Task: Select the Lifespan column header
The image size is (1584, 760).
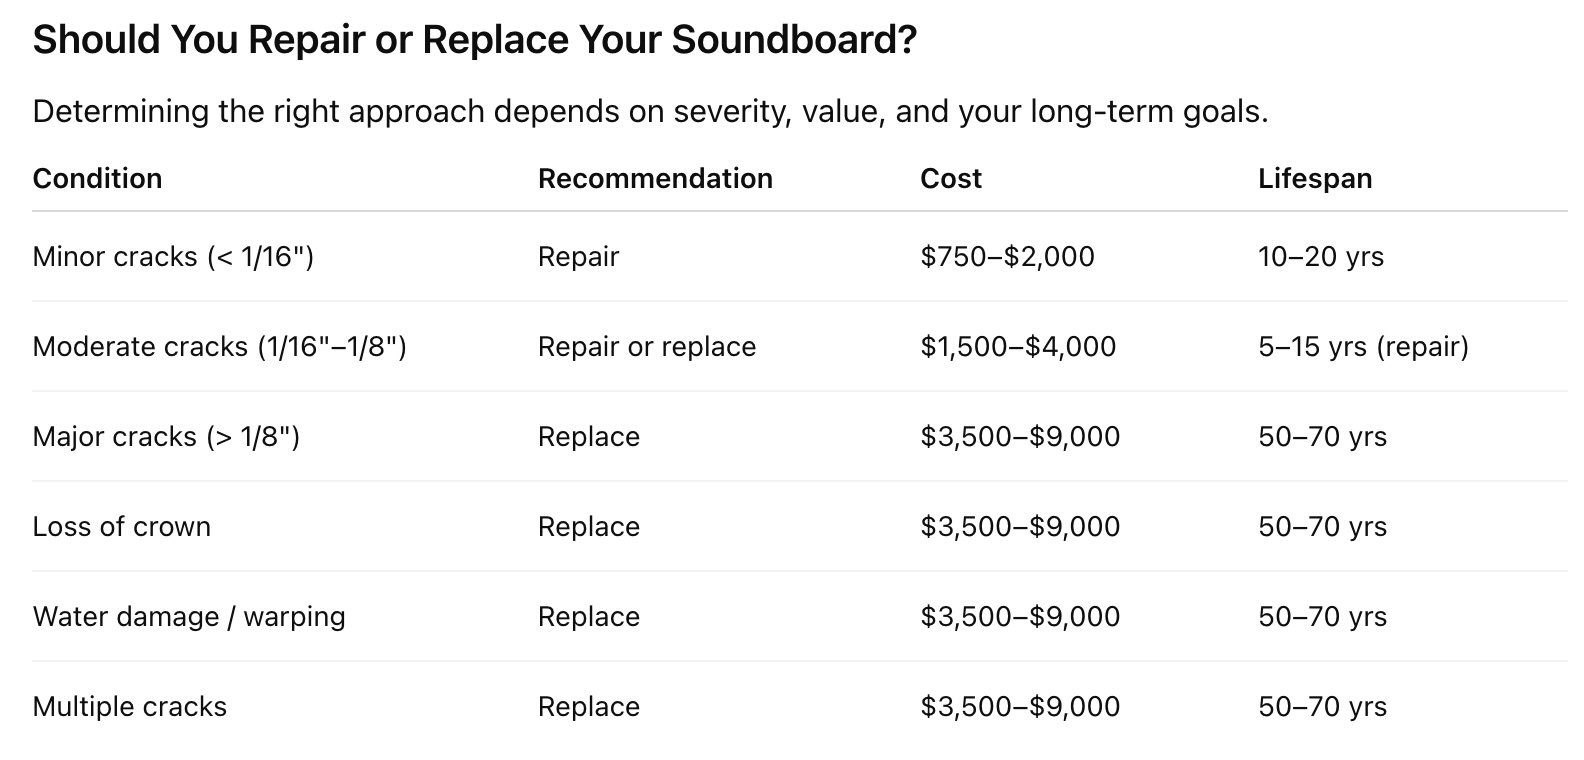Action: coord(1314,178)
